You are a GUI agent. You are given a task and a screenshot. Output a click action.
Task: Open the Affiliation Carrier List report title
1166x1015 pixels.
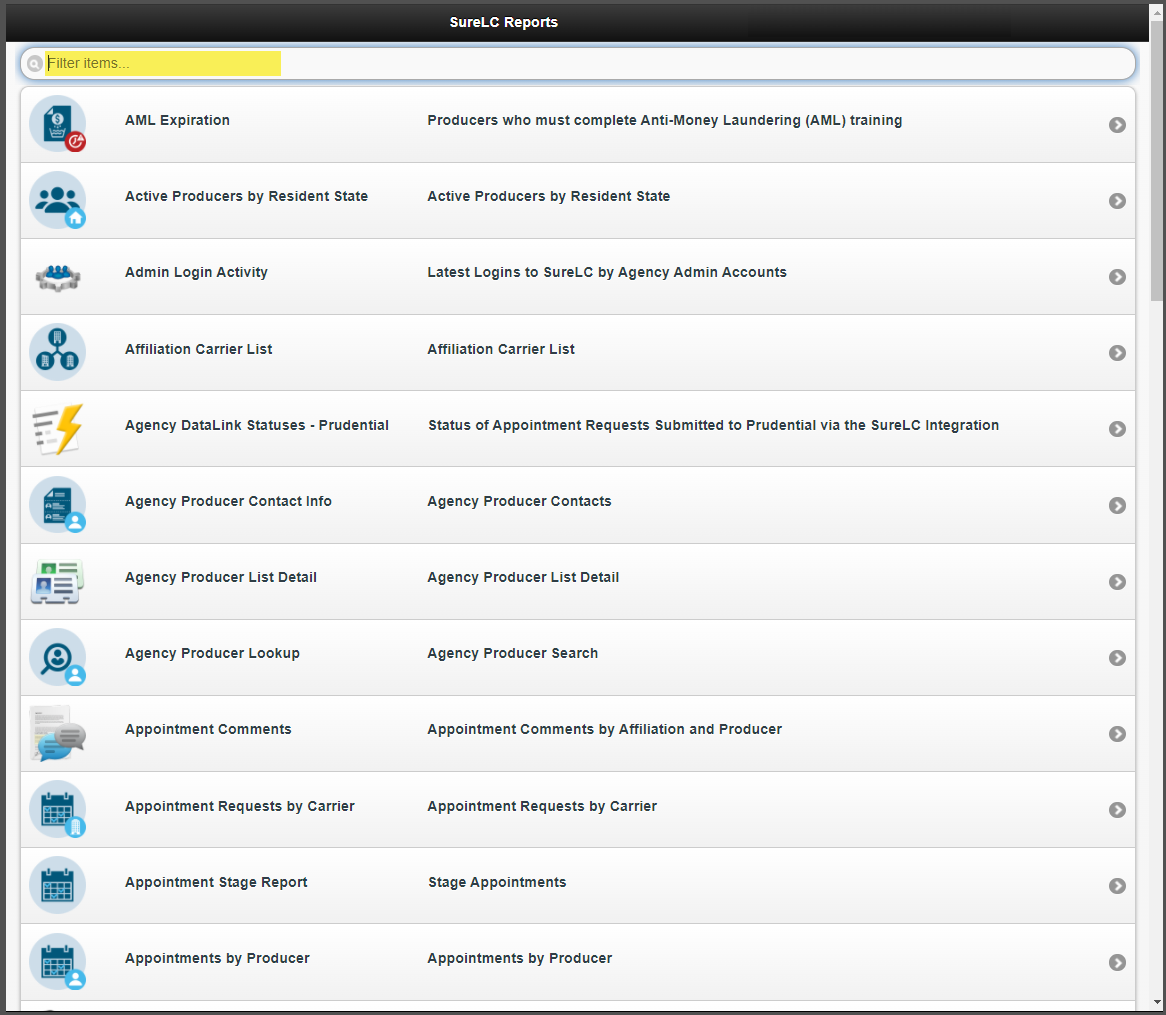coord(199,349)
